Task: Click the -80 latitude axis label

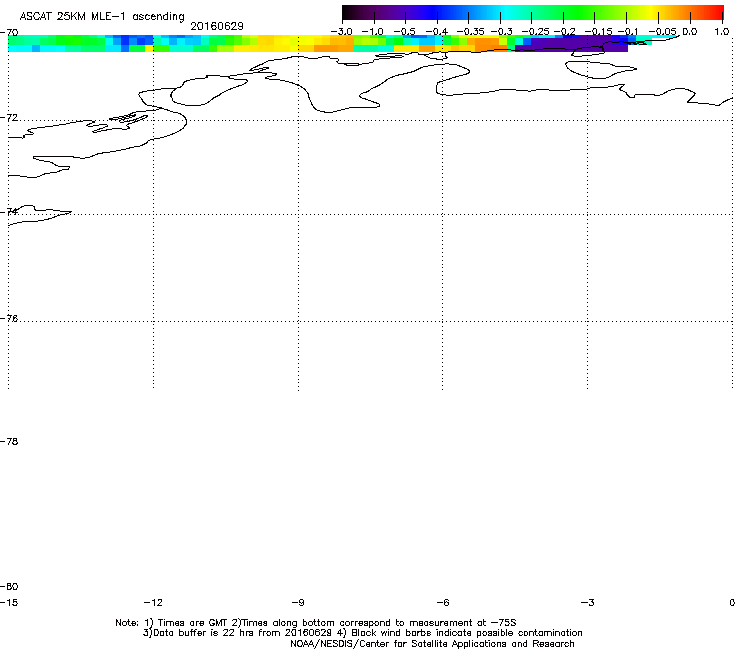Action: [x=9, y=587]
